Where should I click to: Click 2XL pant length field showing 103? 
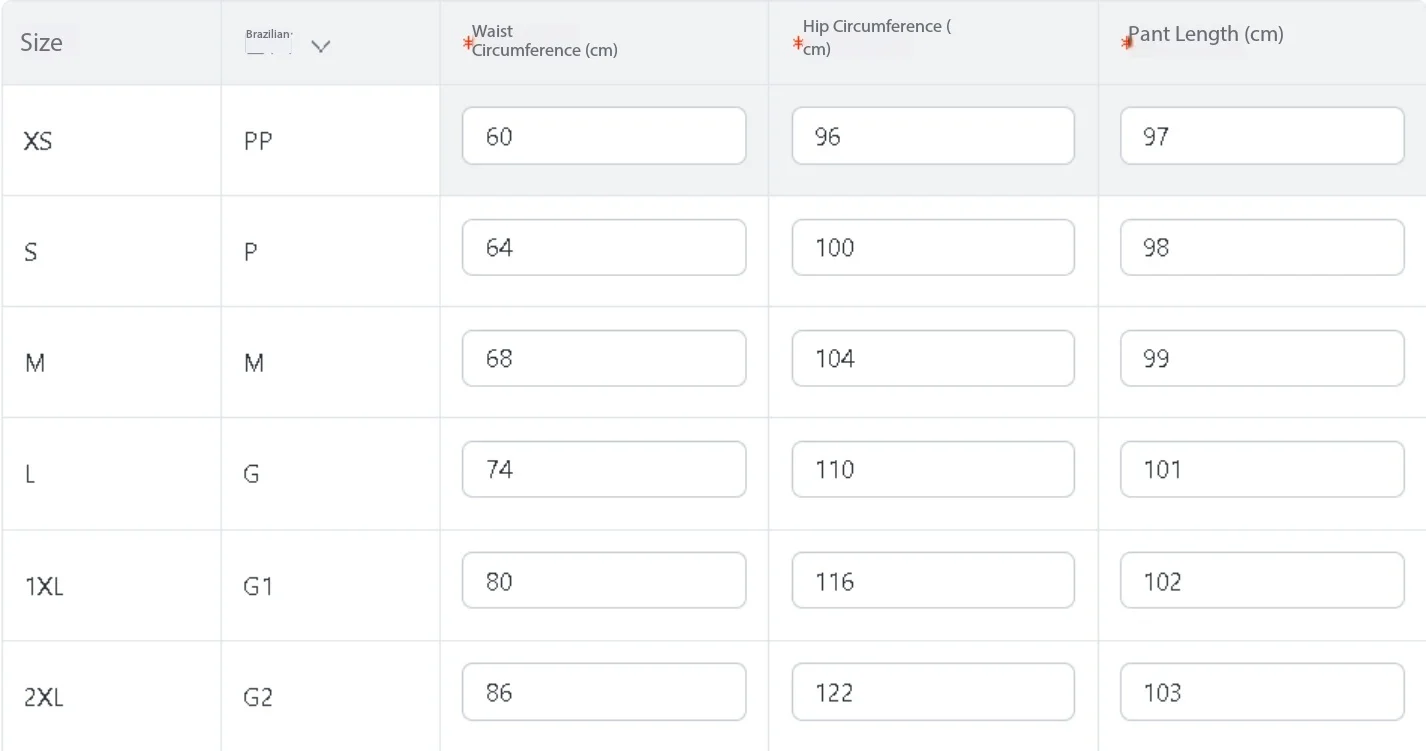(x=1262, y=692)
